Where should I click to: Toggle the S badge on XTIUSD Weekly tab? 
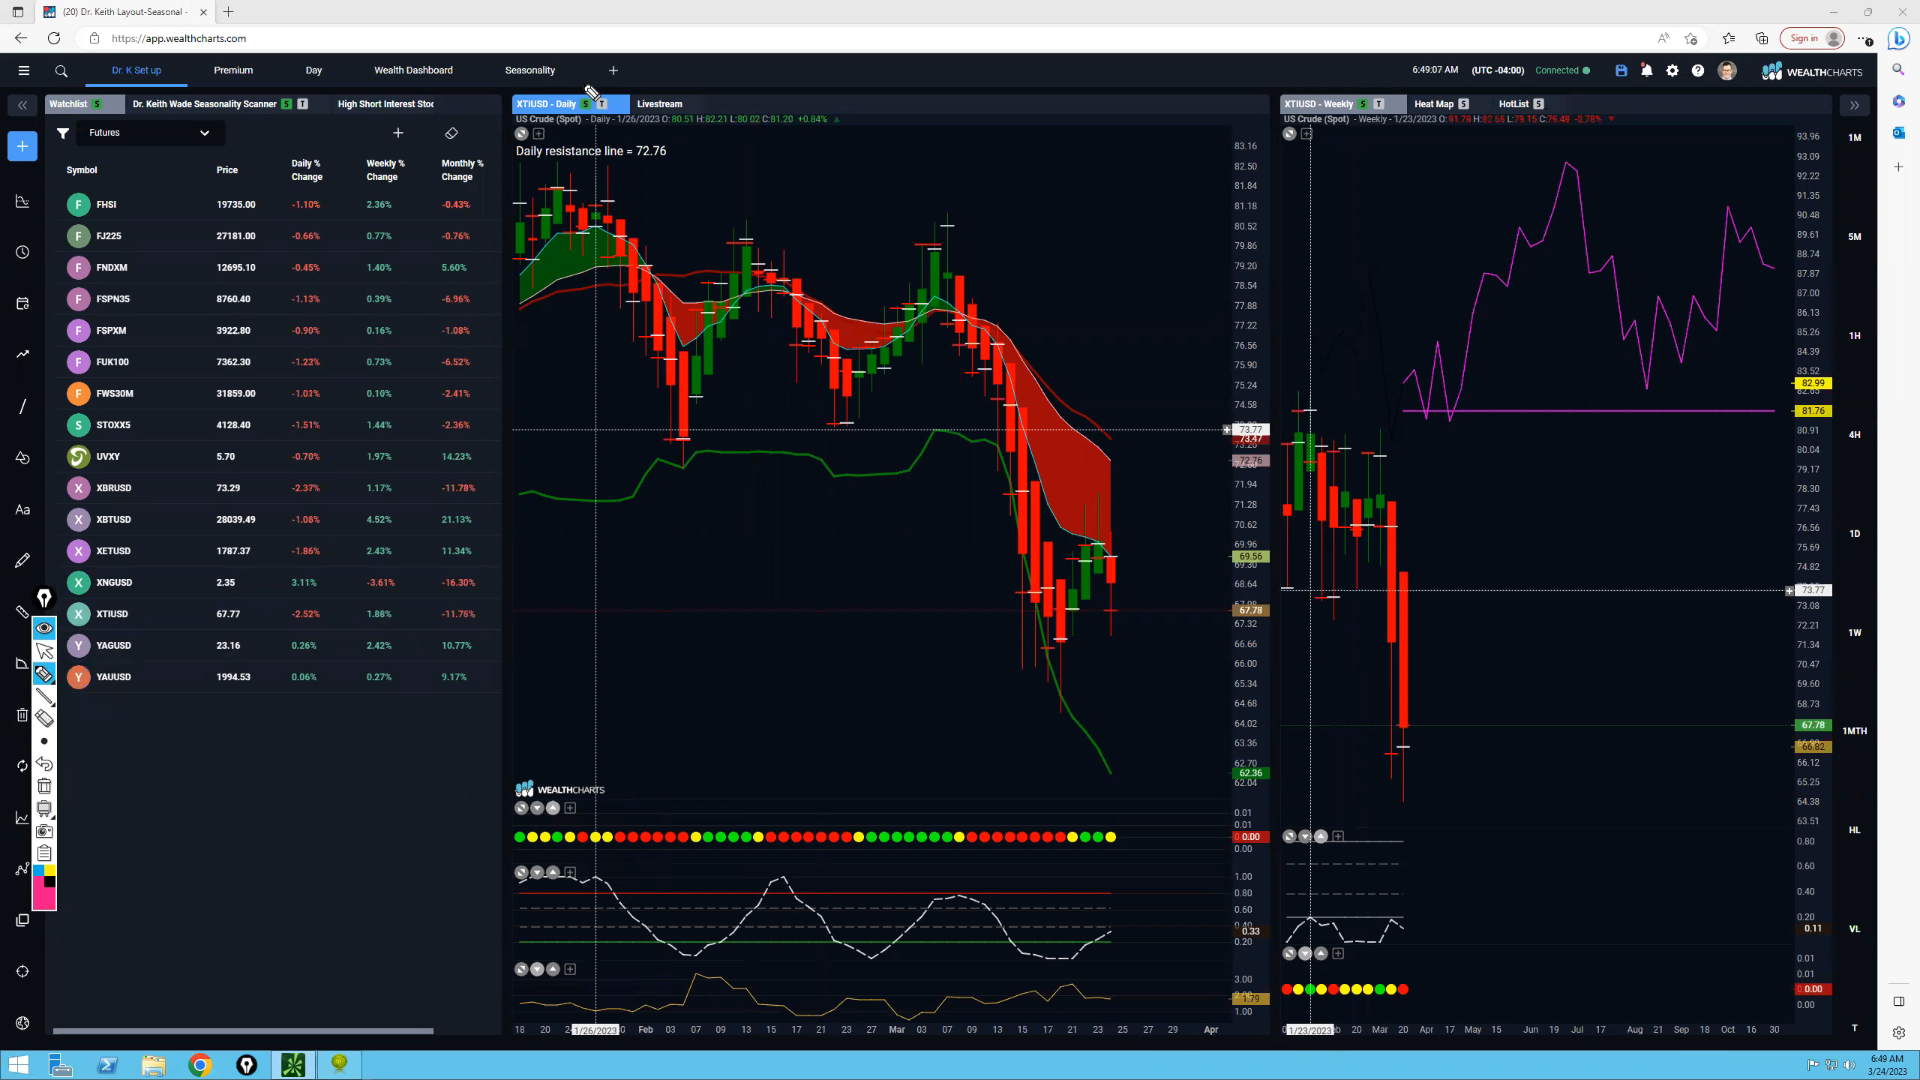click(x=1363, y=104)
